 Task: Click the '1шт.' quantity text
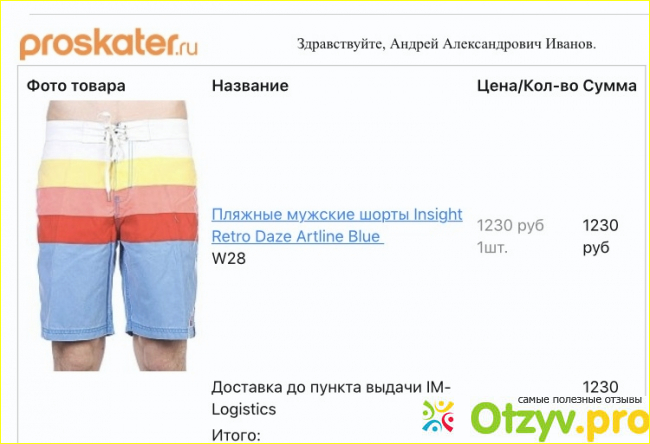(492, 247)
